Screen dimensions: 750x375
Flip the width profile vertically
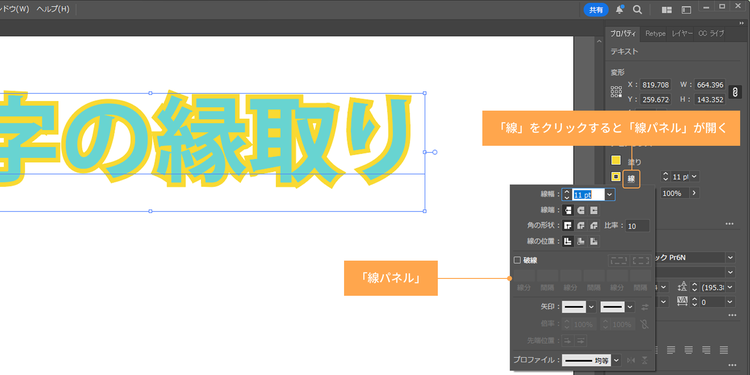[645, 360]
